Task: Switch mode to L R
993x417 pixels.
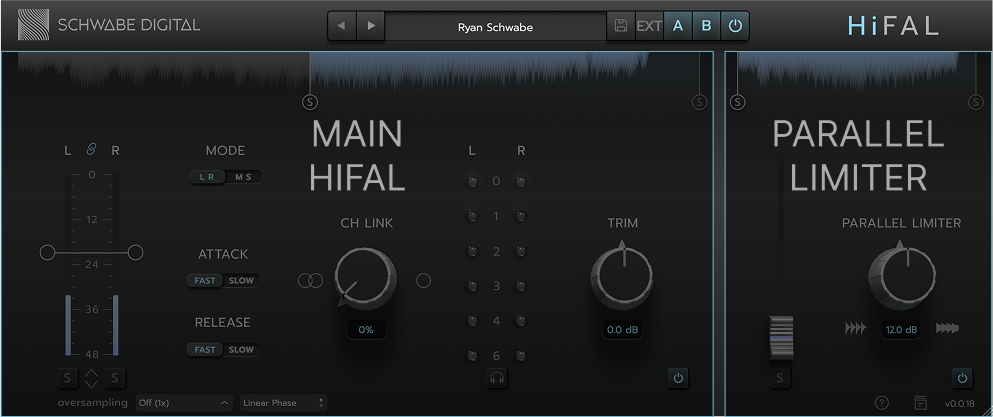Action: [207, 177]
